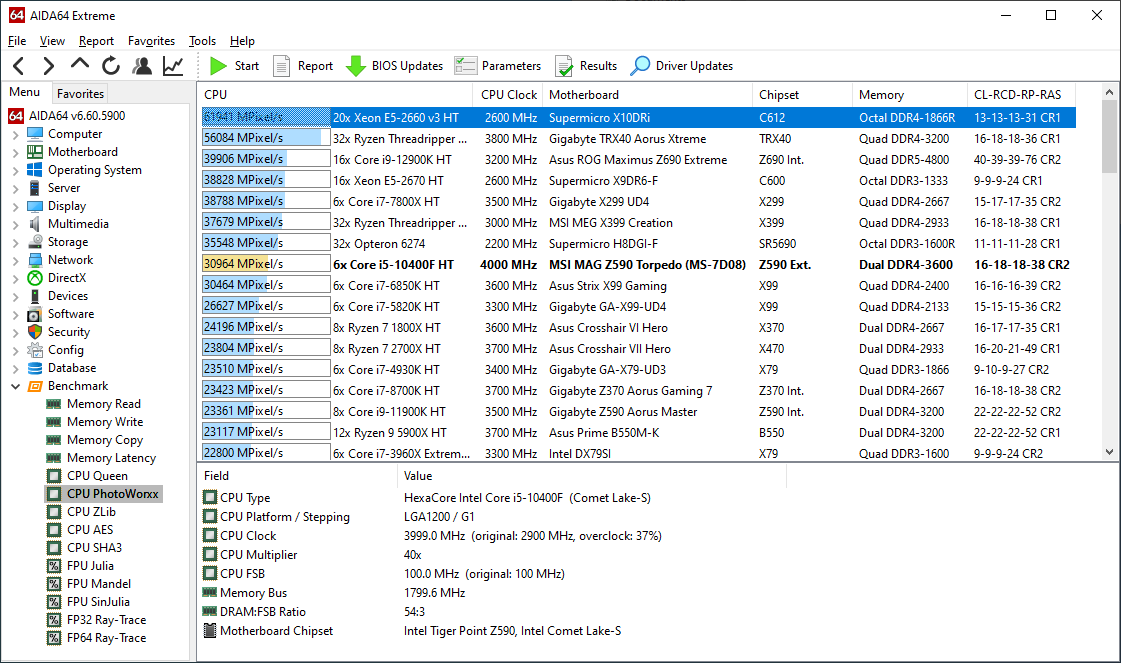Go up one level with Up arrow

point(80,66)
